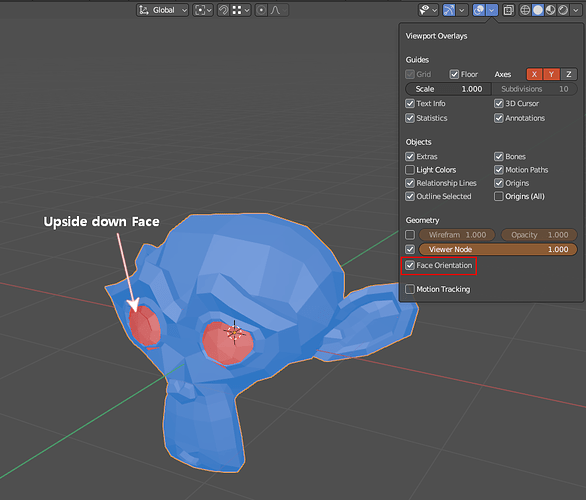Switch to Material Preview shading
Image resolution: width=586 pixels, height=500 pixels.
550,10
